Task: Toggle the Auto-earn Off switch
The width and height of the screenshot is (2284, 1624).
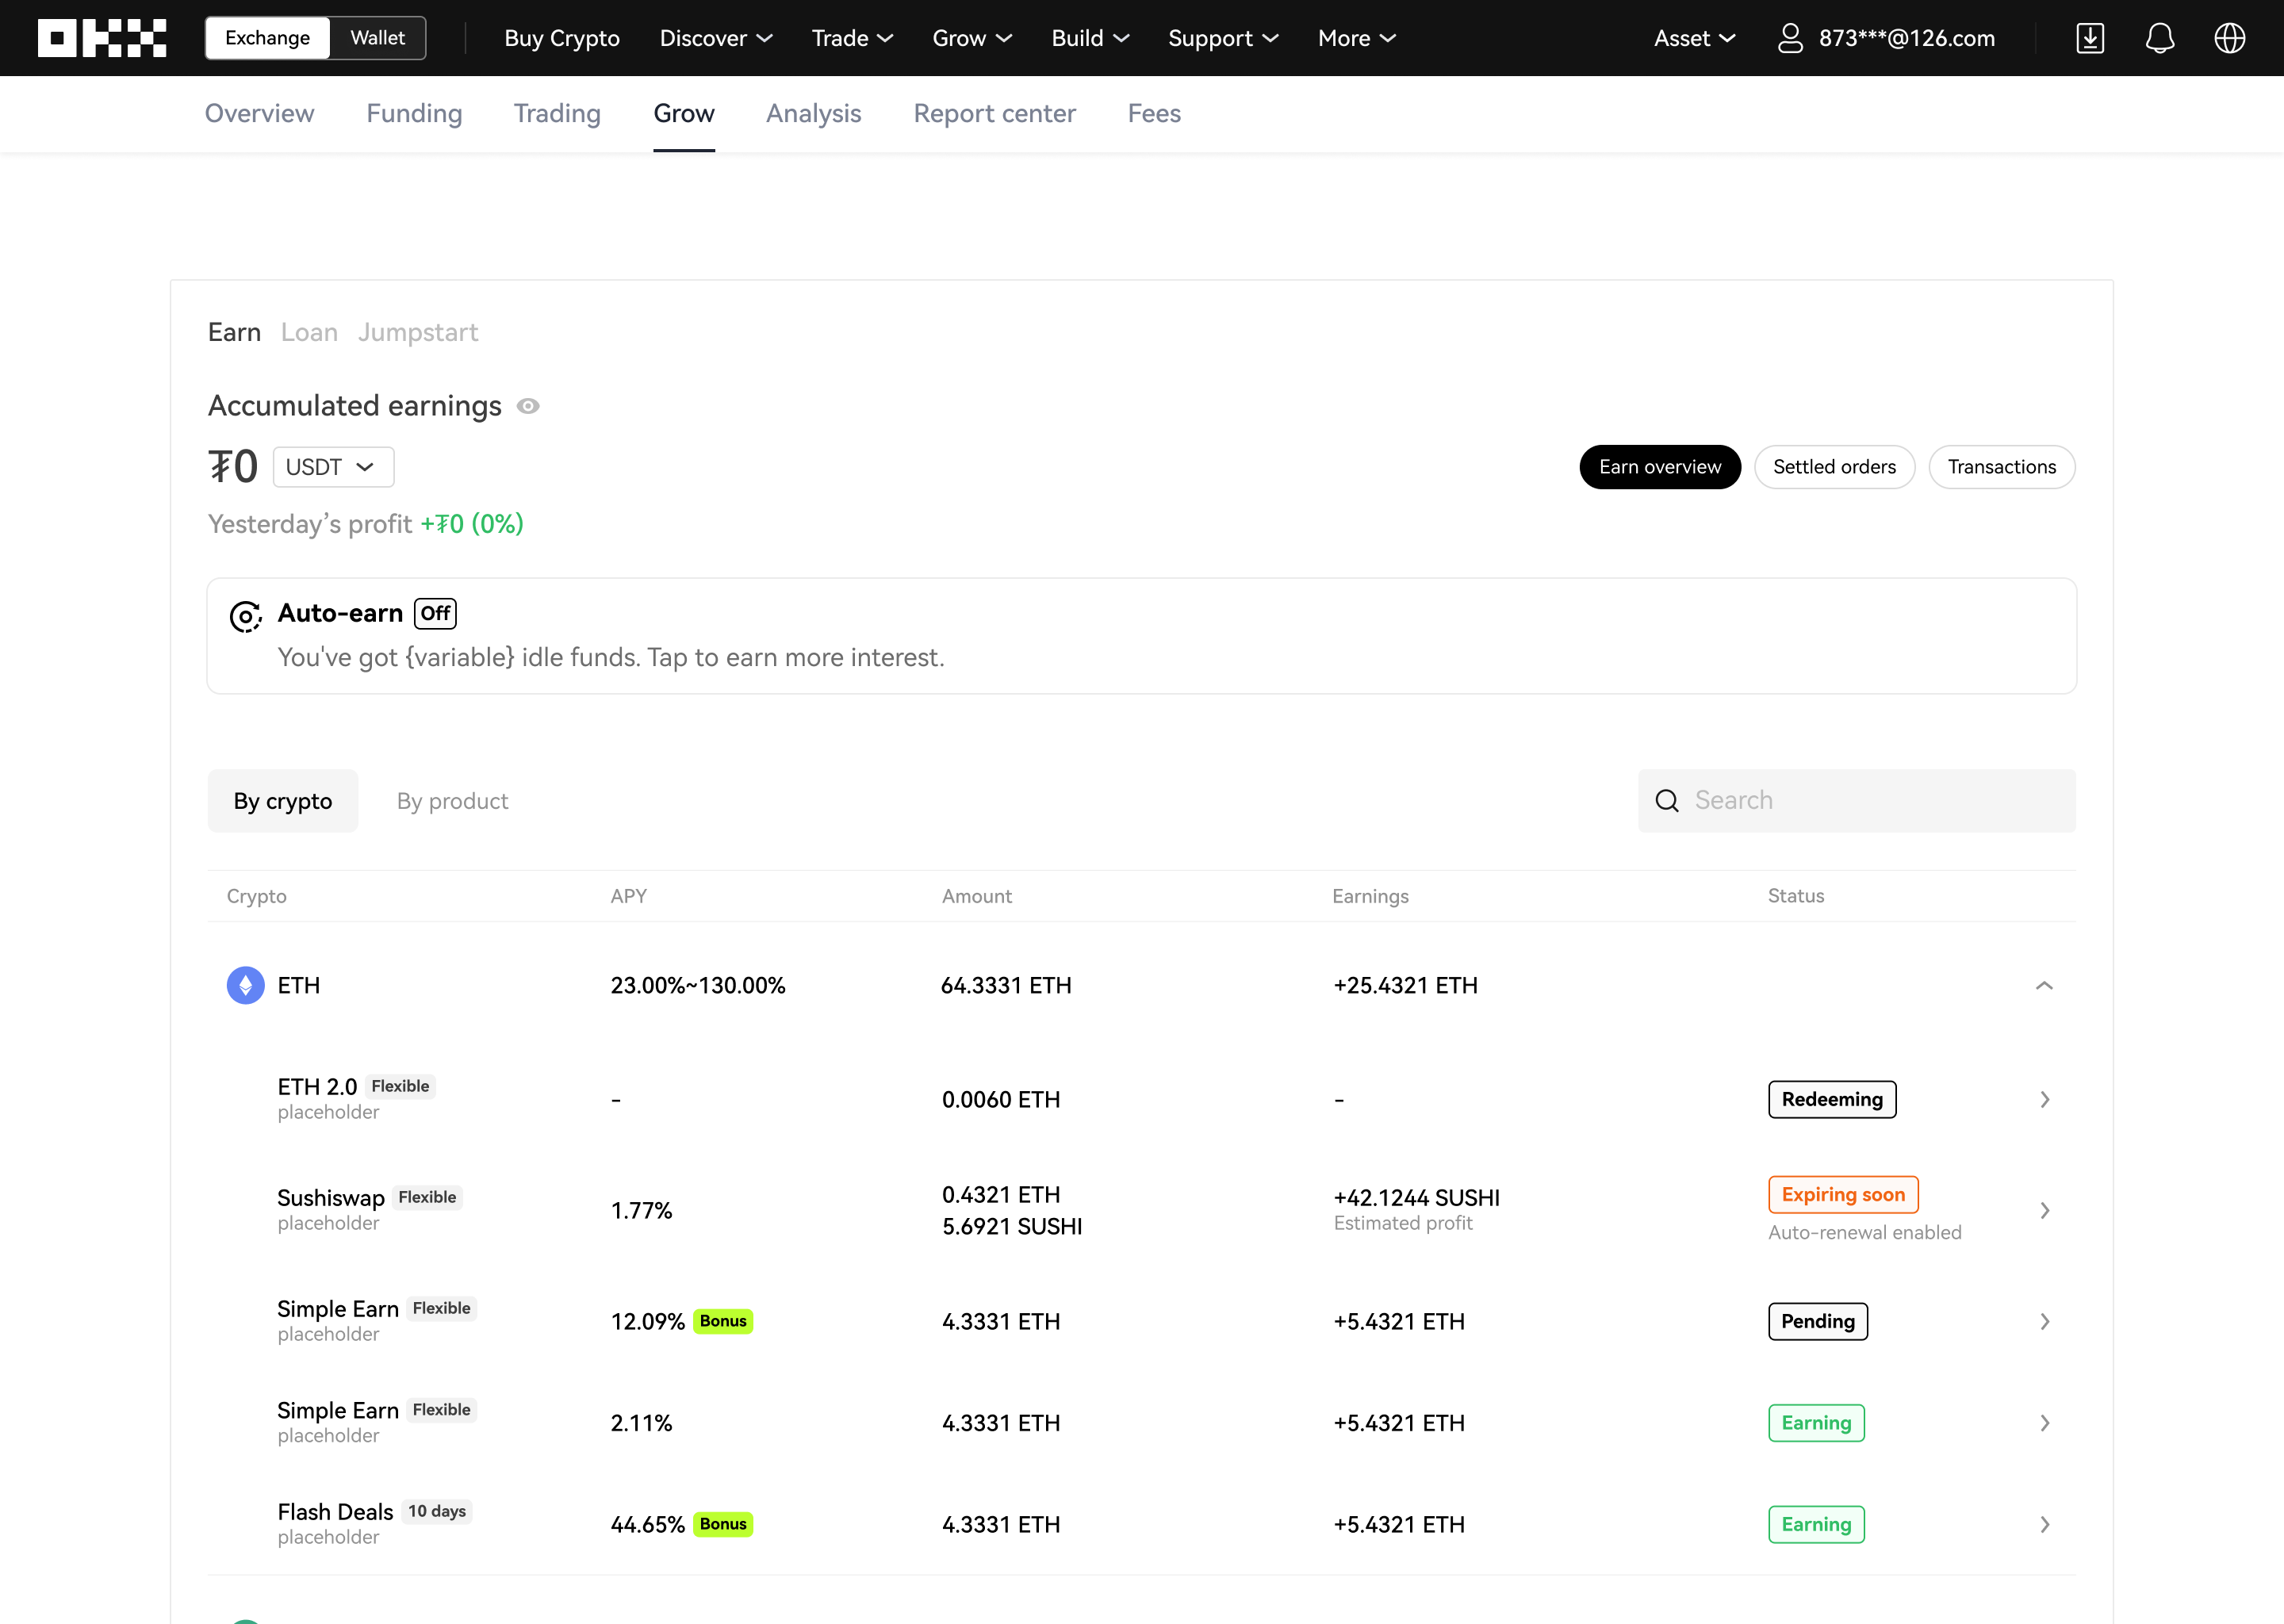Action: 435,613
